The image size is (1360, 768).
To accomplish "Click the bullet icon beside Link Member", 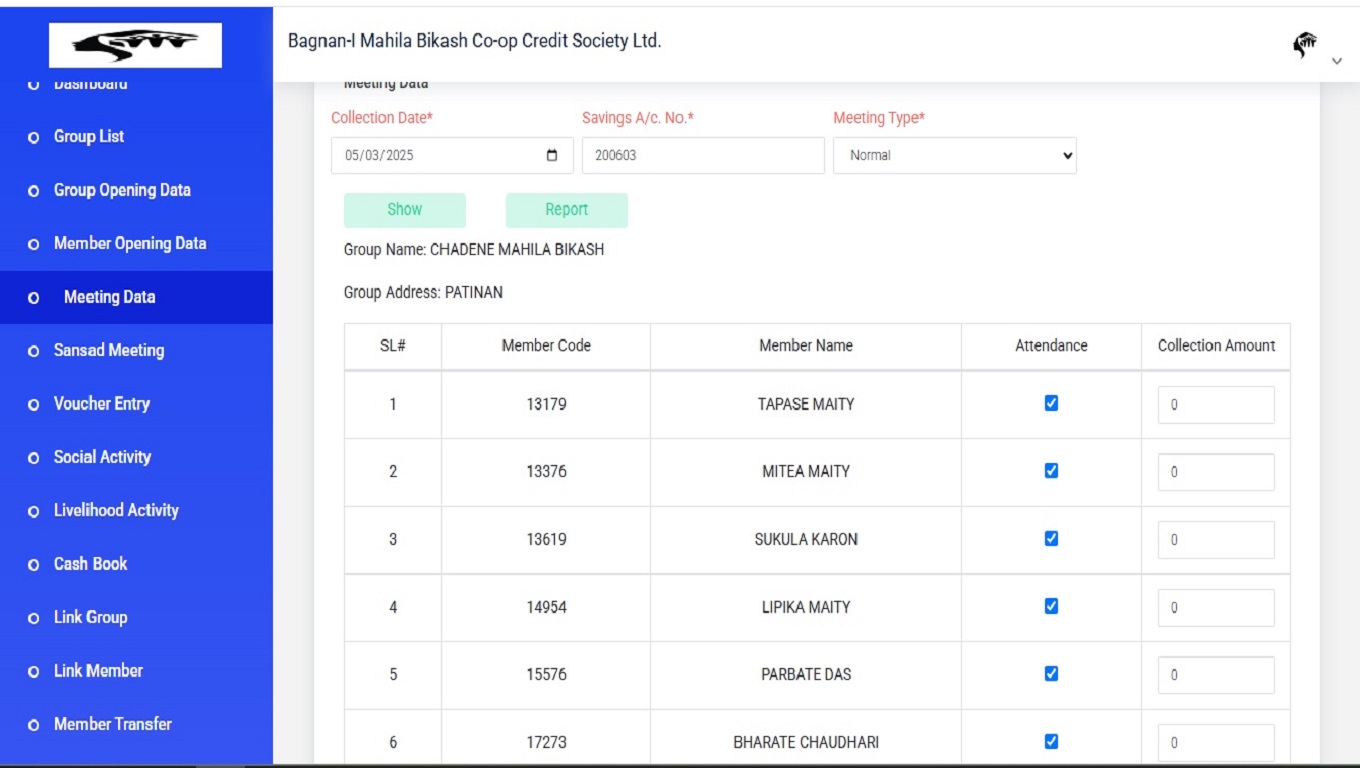I will (x=34, y=672).
